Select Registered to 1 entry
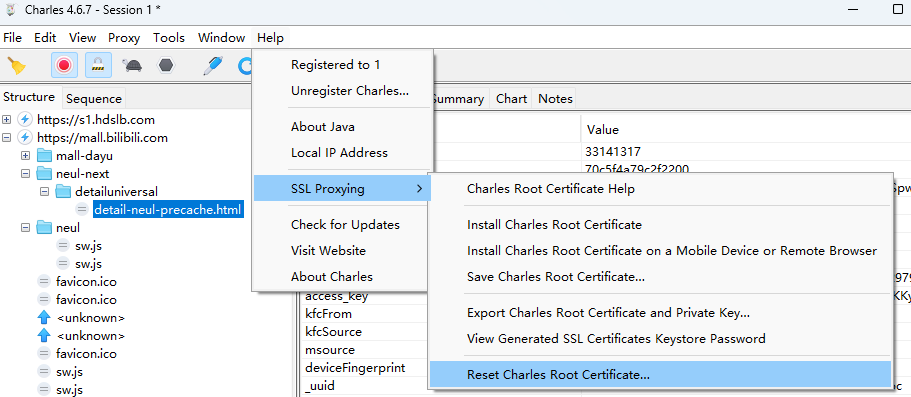Viewport: 911px width, 397px height. (343, 65)
